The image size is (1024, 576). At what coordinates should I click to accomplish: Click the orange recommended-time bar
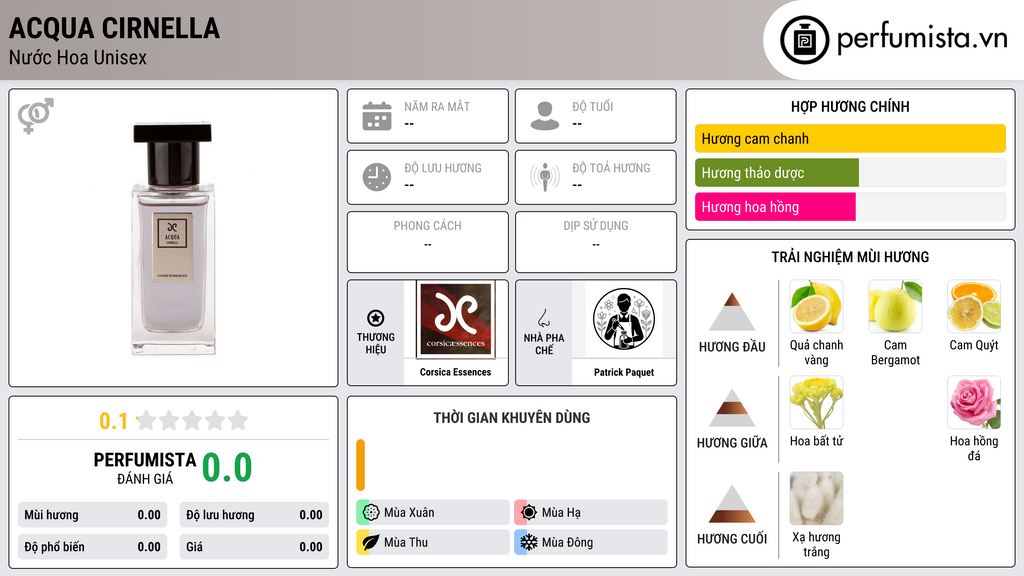360,465
